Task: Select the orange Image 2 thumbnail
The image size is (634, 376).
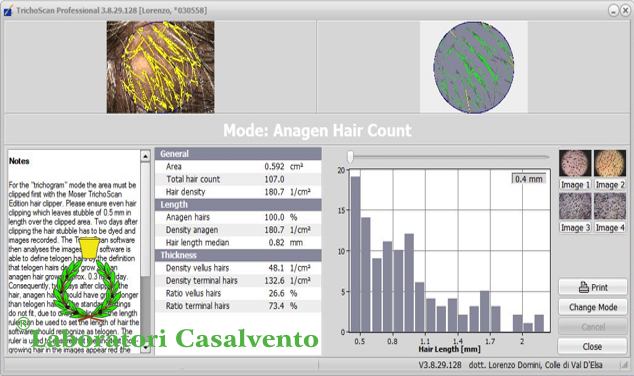Action: pos(610,163)
